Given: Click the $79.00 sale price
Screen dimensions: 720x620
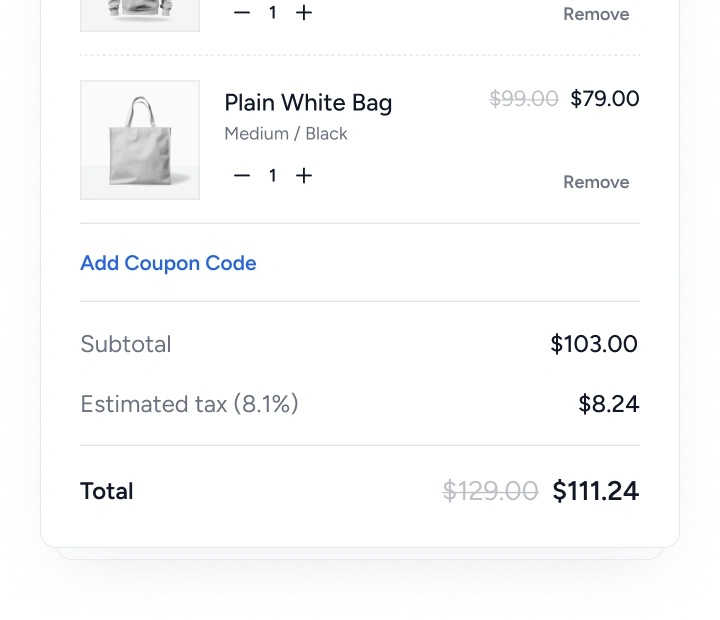Looking at the screenshot, I should coord(605,99).
